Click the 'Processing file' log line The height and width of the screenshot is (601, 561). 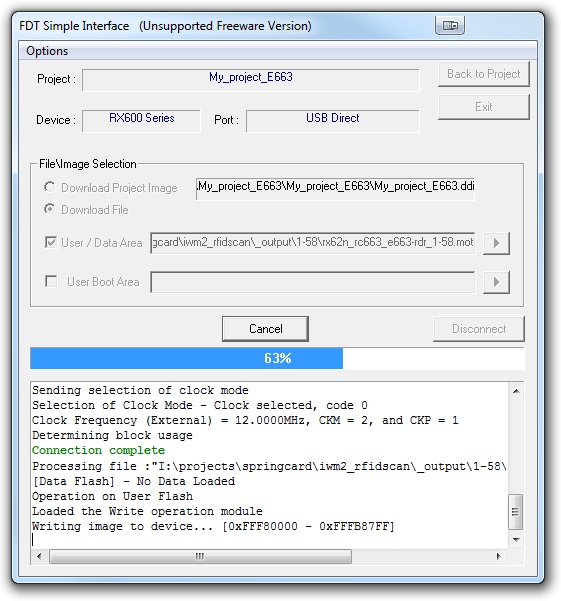coord(269,466)
